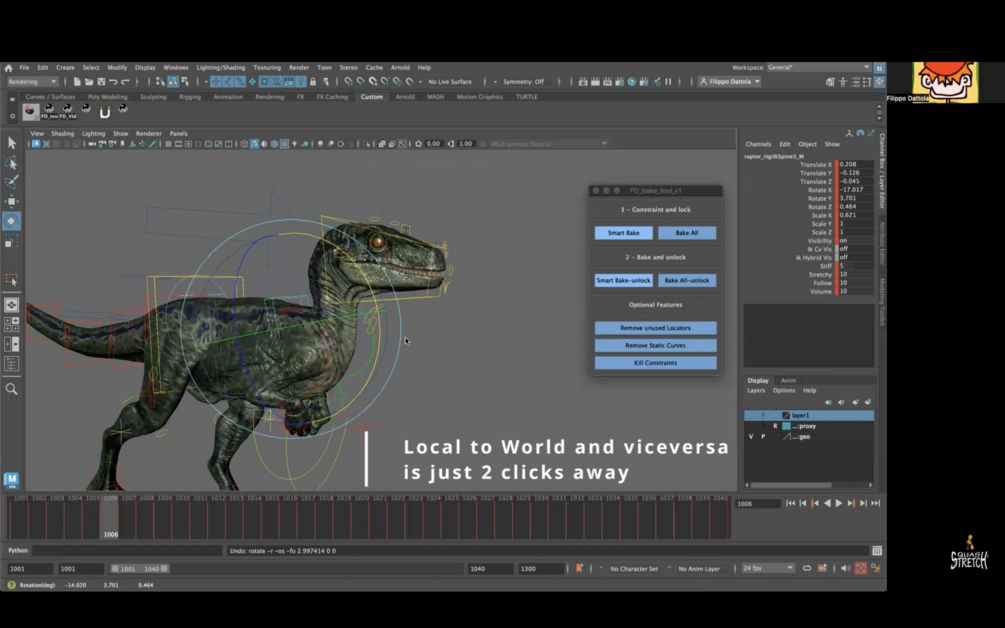The height and width of the screenshot is (628, 1005).
Task: Click the Smart Bake button
Action: [623, 233]
